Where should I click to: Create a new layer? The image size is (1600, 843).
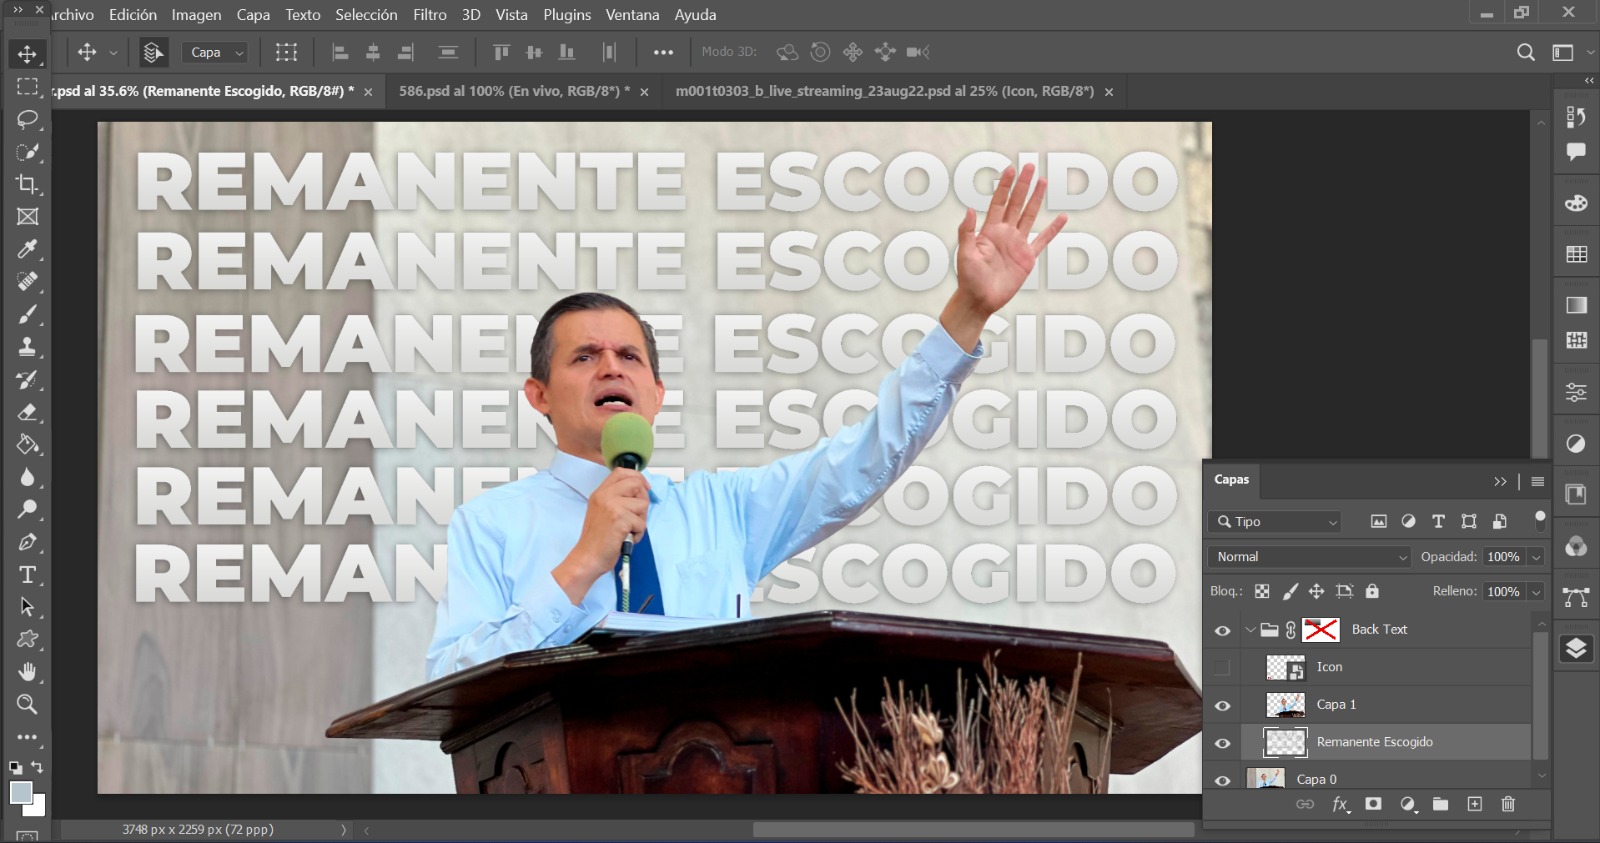1474,804
